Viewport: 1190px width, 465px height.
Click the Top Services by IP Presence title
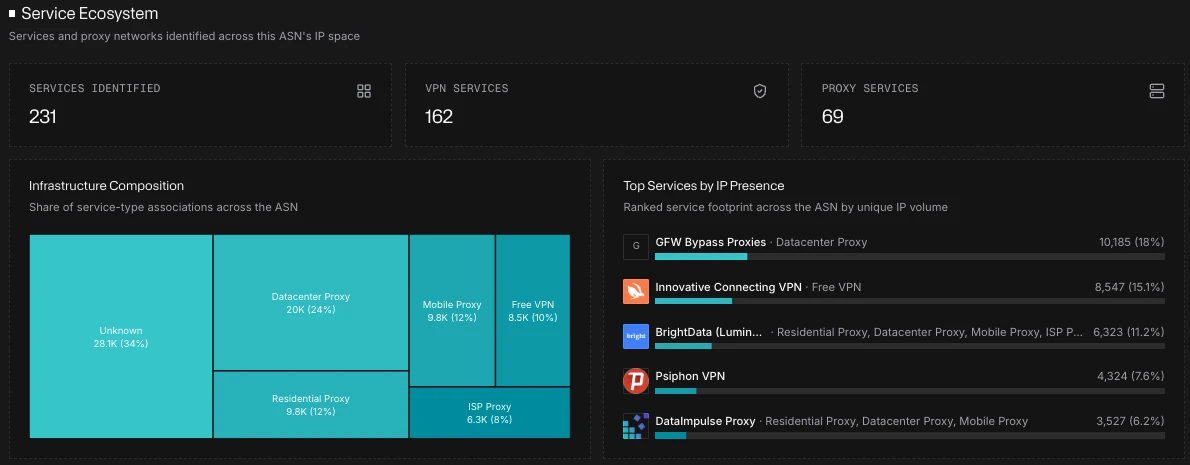pyautogui.click(x=704, y=186)
